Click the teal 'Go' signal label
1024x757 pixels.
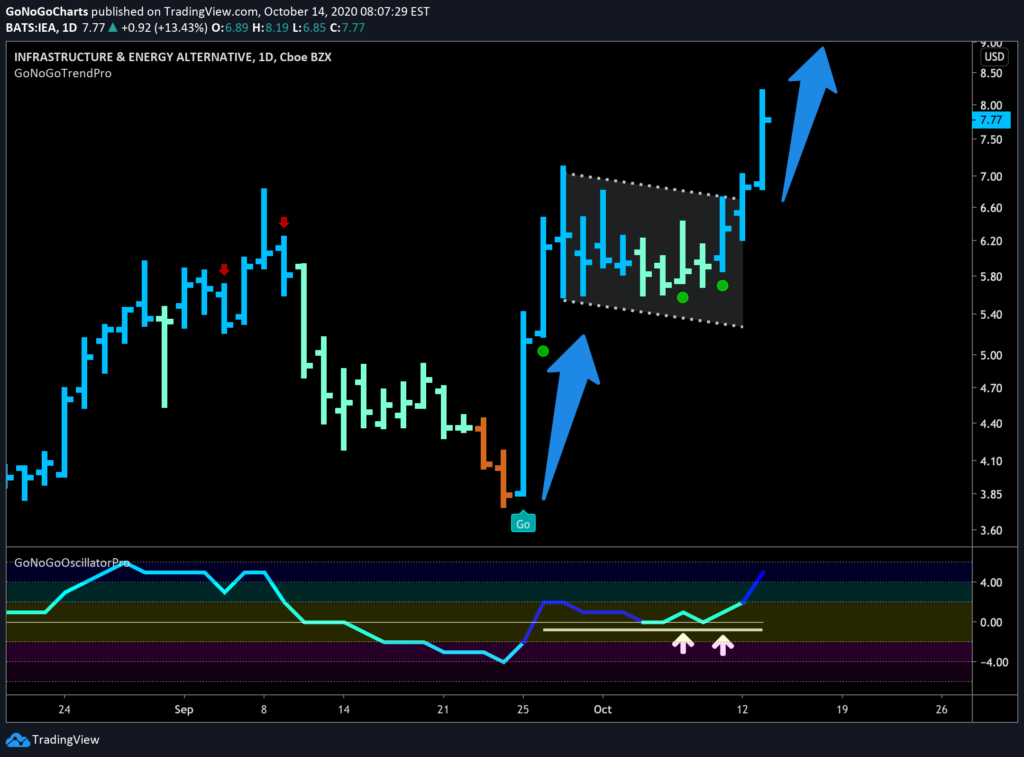pyautogui.click(x=523, y=523)
